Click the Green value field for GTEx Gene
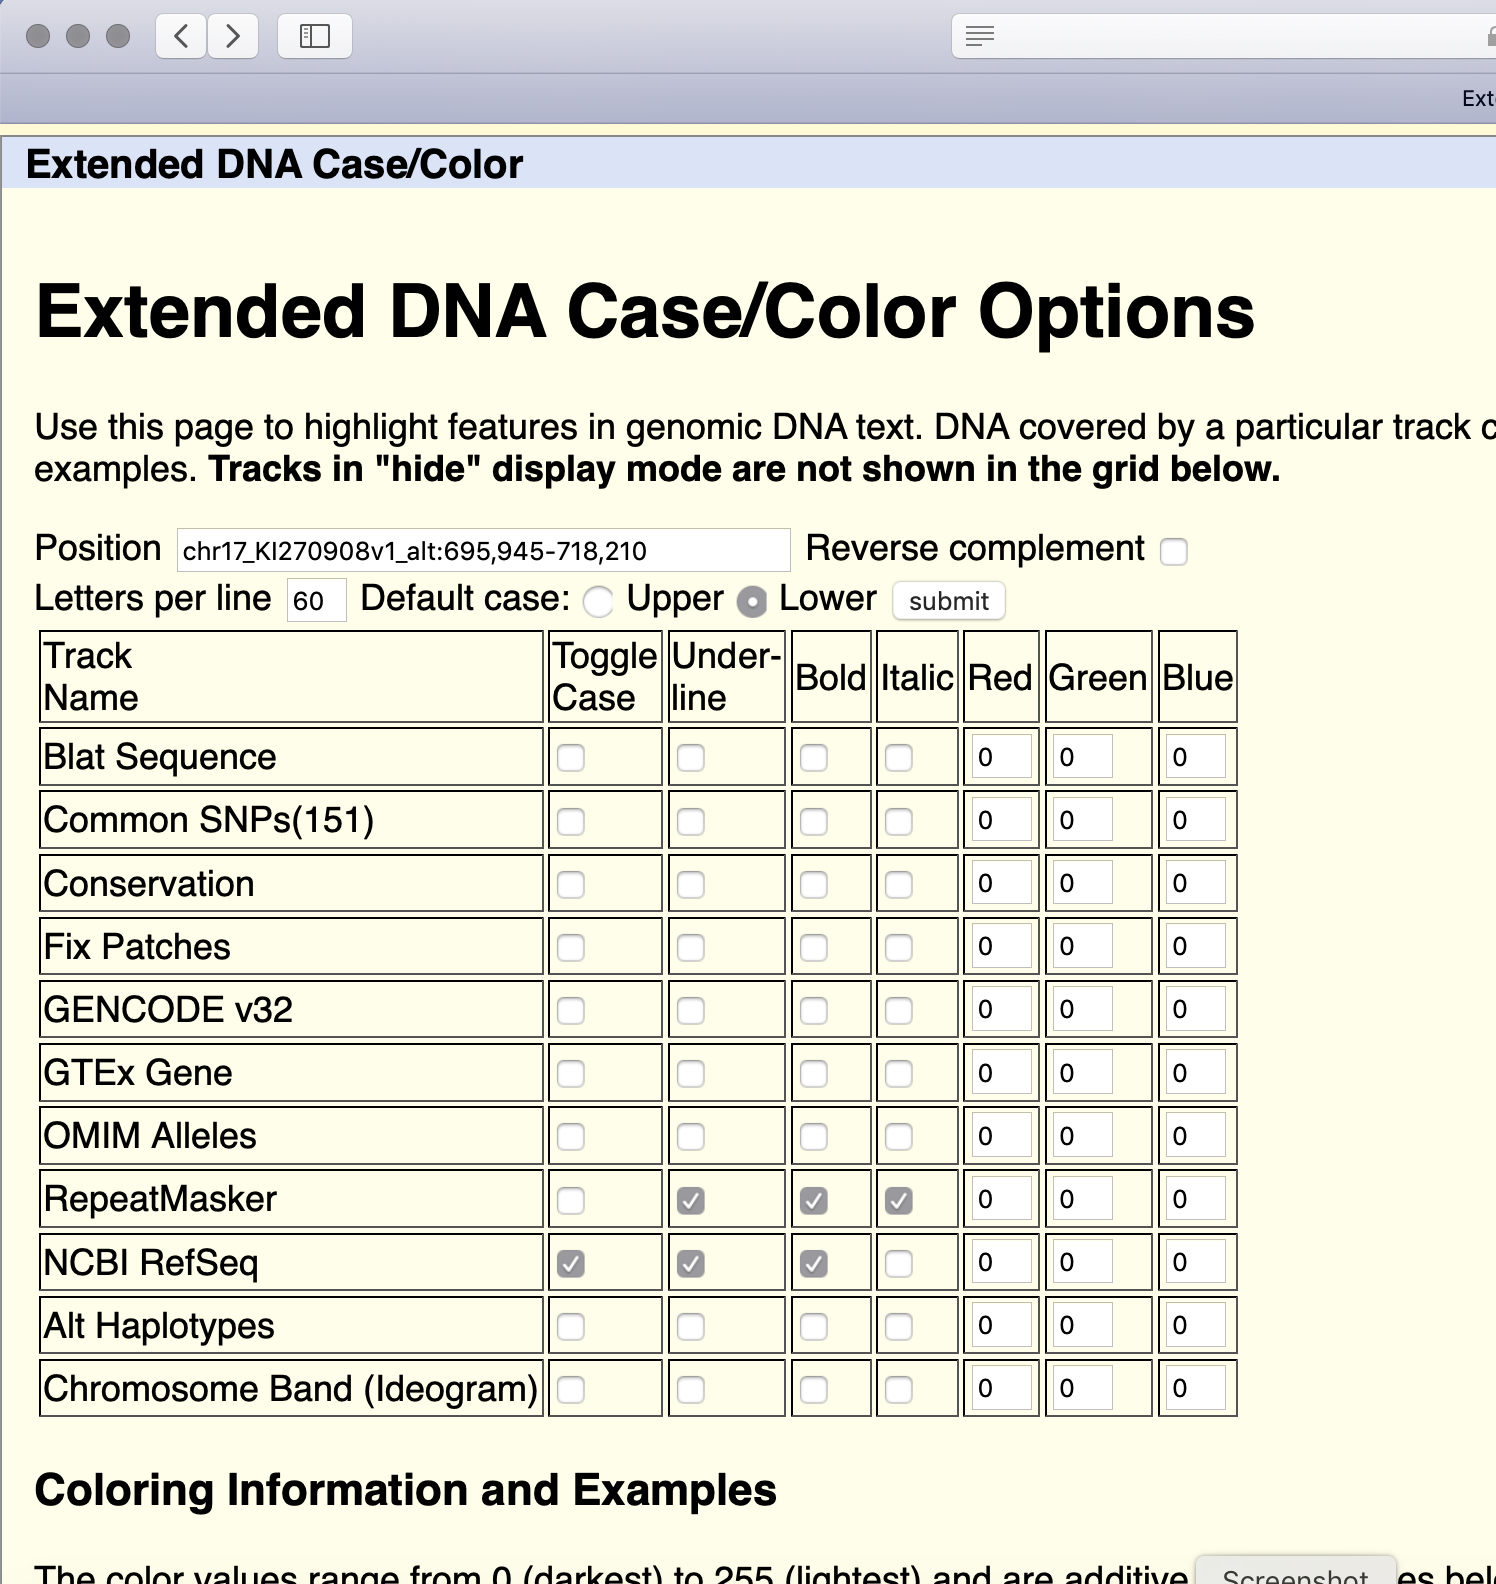1496x1584 pixels. tap(1082, 1073)
